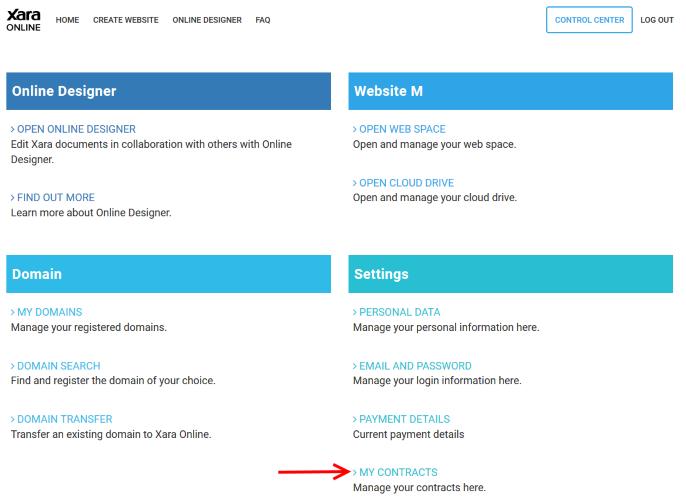Viewport: 686px width, 500px height.
Task: Click text 'Find and register the domain of your choice.'
Action: (x=113, y=381)
